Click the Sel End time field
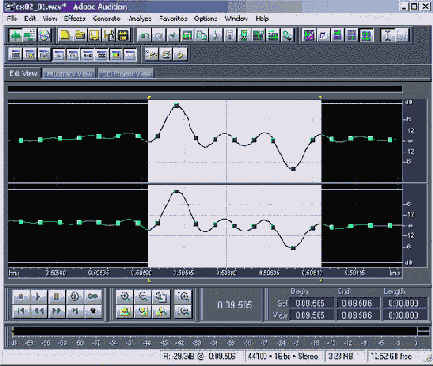The height and width of the screenshot is (366, 433). point(357,303)
